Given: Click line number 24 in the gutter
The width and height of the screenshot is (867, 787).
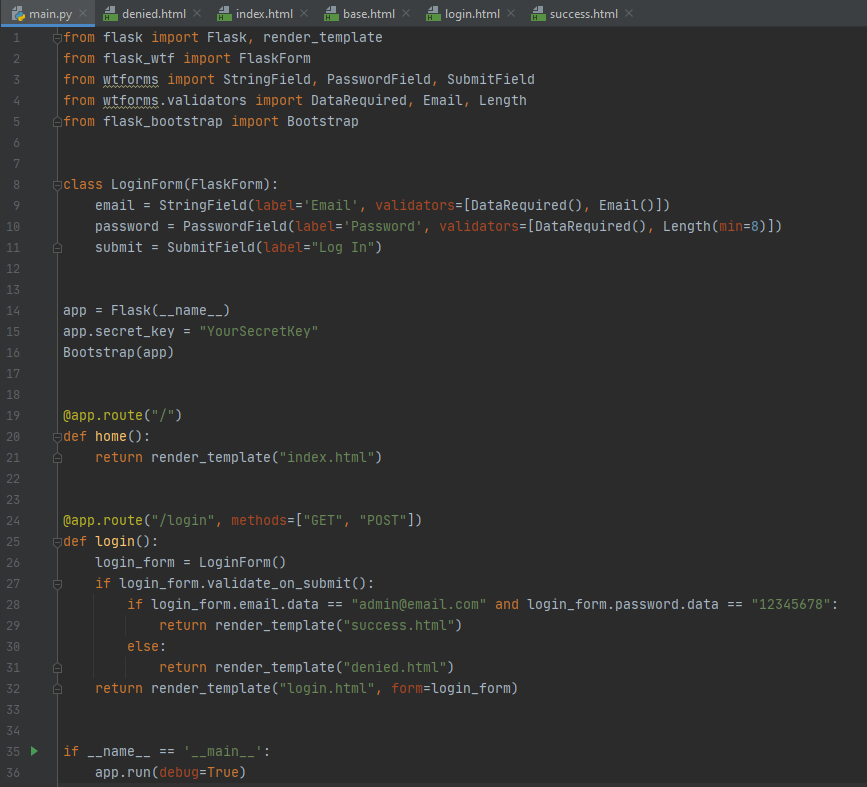Looking at the screenshot, I should tap(13, 521).
